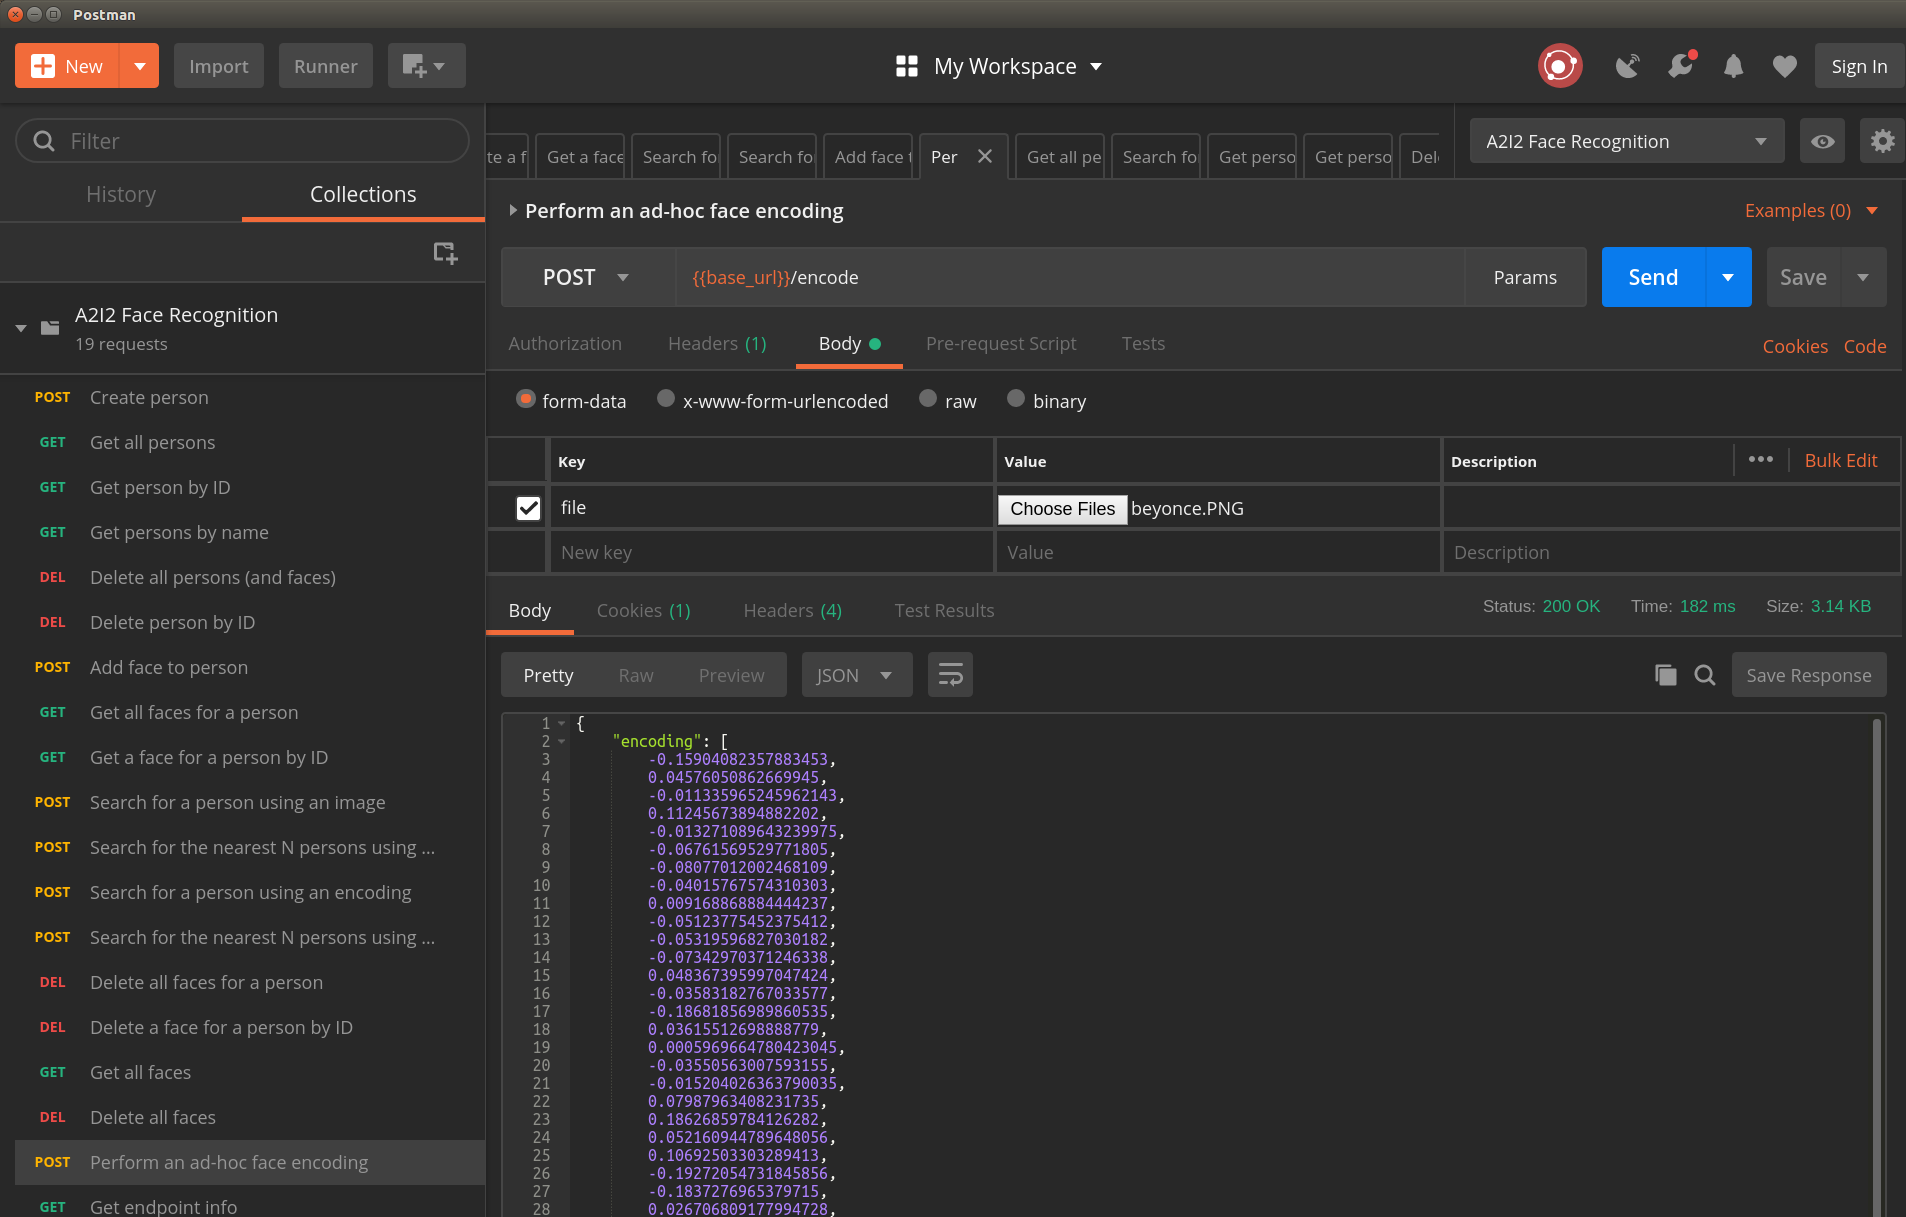The width and height of the screenshot is (1906, 1217).
Task: Search within the response body
Action: (1705, 675)
